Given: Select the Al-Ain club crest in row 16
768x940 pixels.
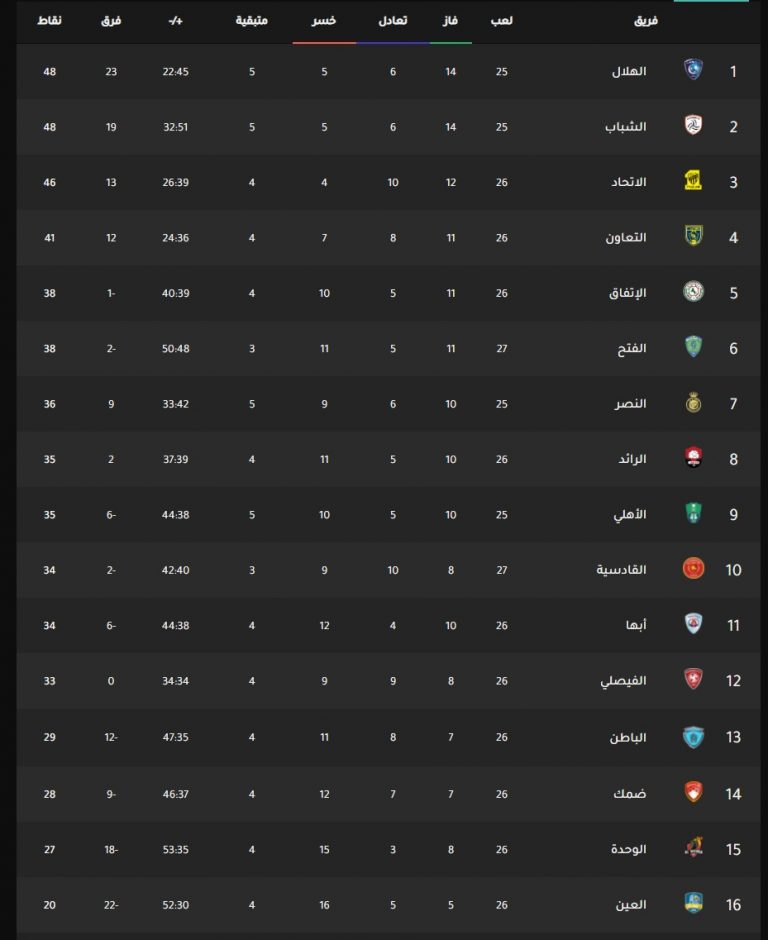Looking at the screenshot, I should 694,903.
